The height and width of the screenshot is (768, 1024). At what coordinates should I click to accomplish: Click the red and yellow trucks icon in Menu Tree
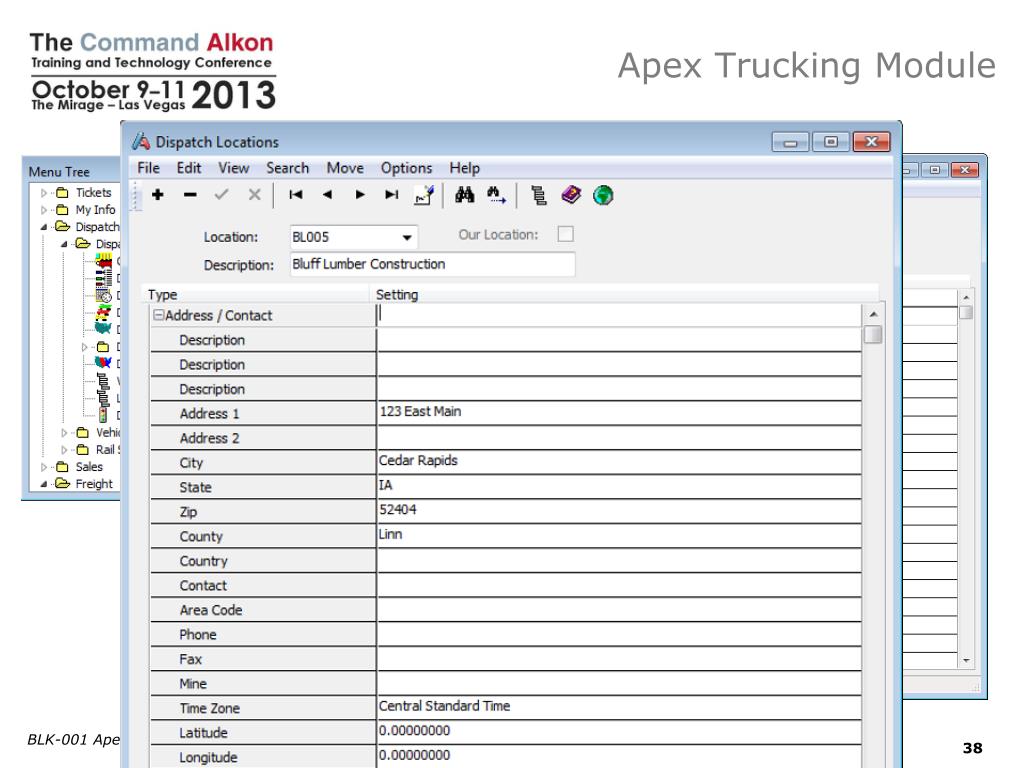pyautogui.click(x=104, y=312)
